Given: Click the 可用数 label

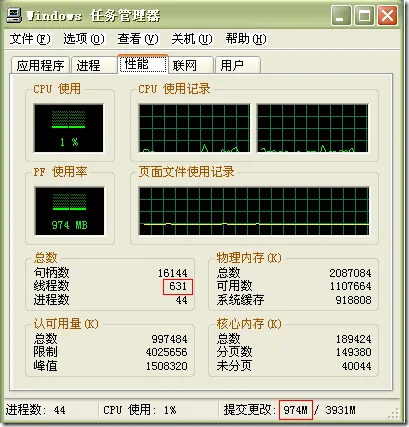Looking at the screenshot, I should pos(234,286).
